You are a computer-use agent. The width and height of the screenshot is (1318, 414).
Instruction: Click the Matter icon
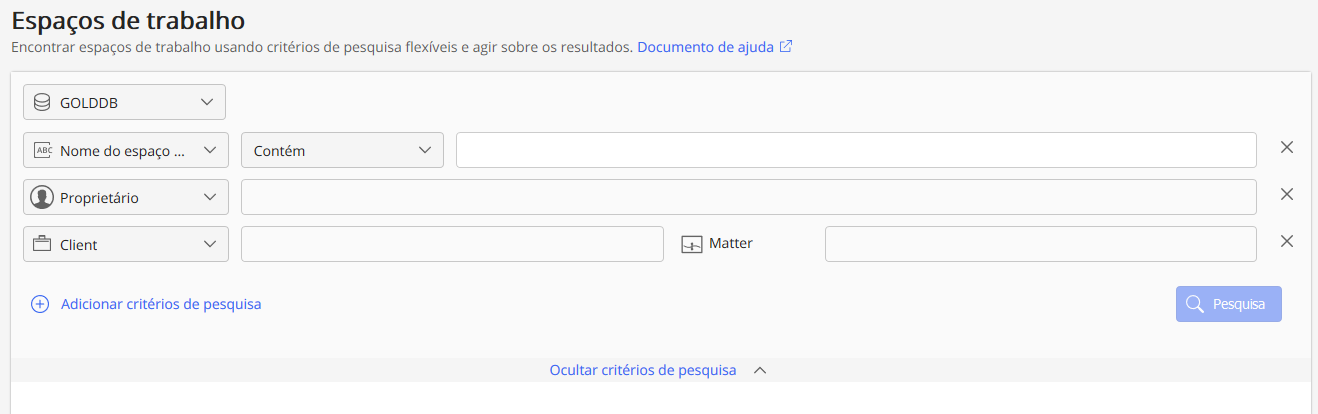(692, 244)
